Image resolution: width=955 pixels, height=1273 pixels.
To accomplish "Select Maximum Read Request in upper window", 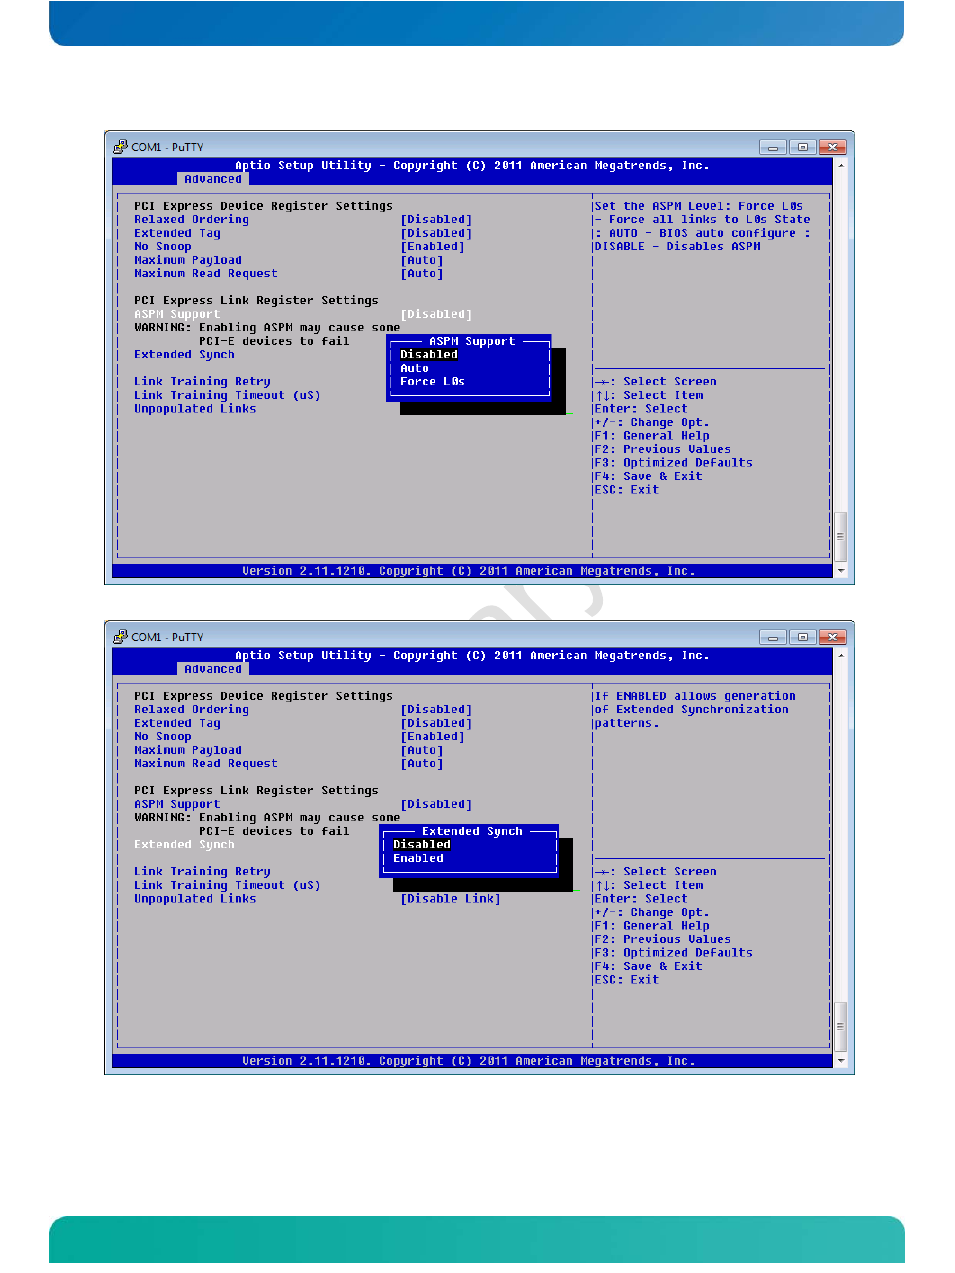I will [206, 273].
